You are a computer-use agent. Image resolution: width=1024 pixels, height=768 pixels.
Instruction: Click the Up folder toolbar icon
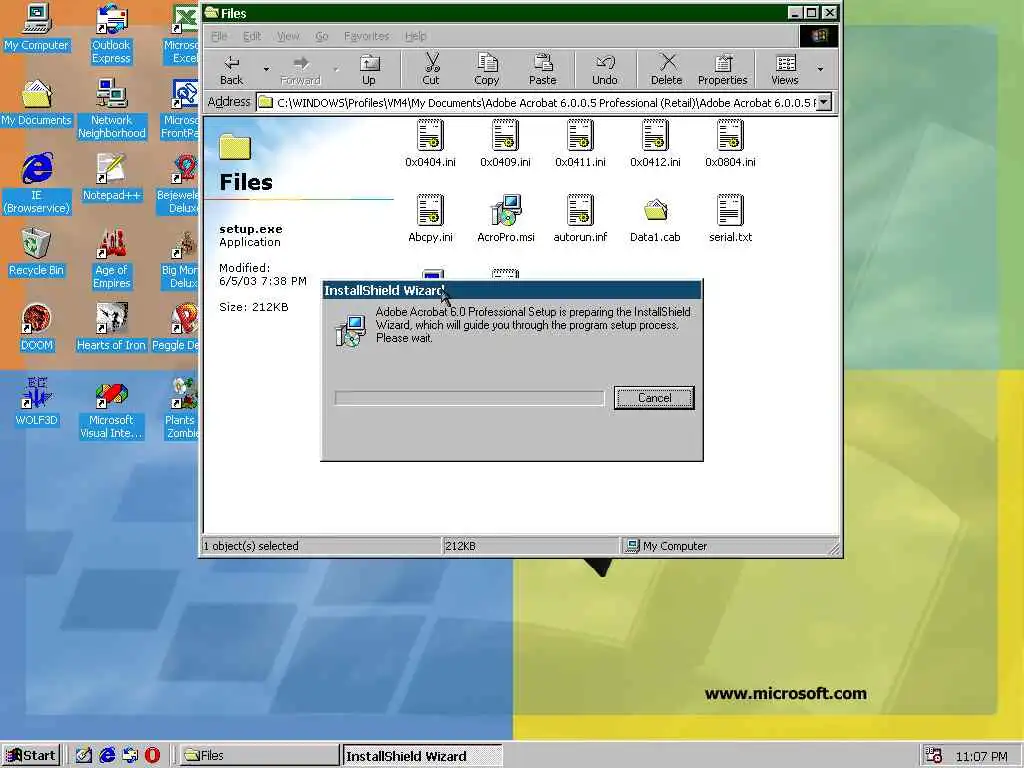(x=369, y=69)
